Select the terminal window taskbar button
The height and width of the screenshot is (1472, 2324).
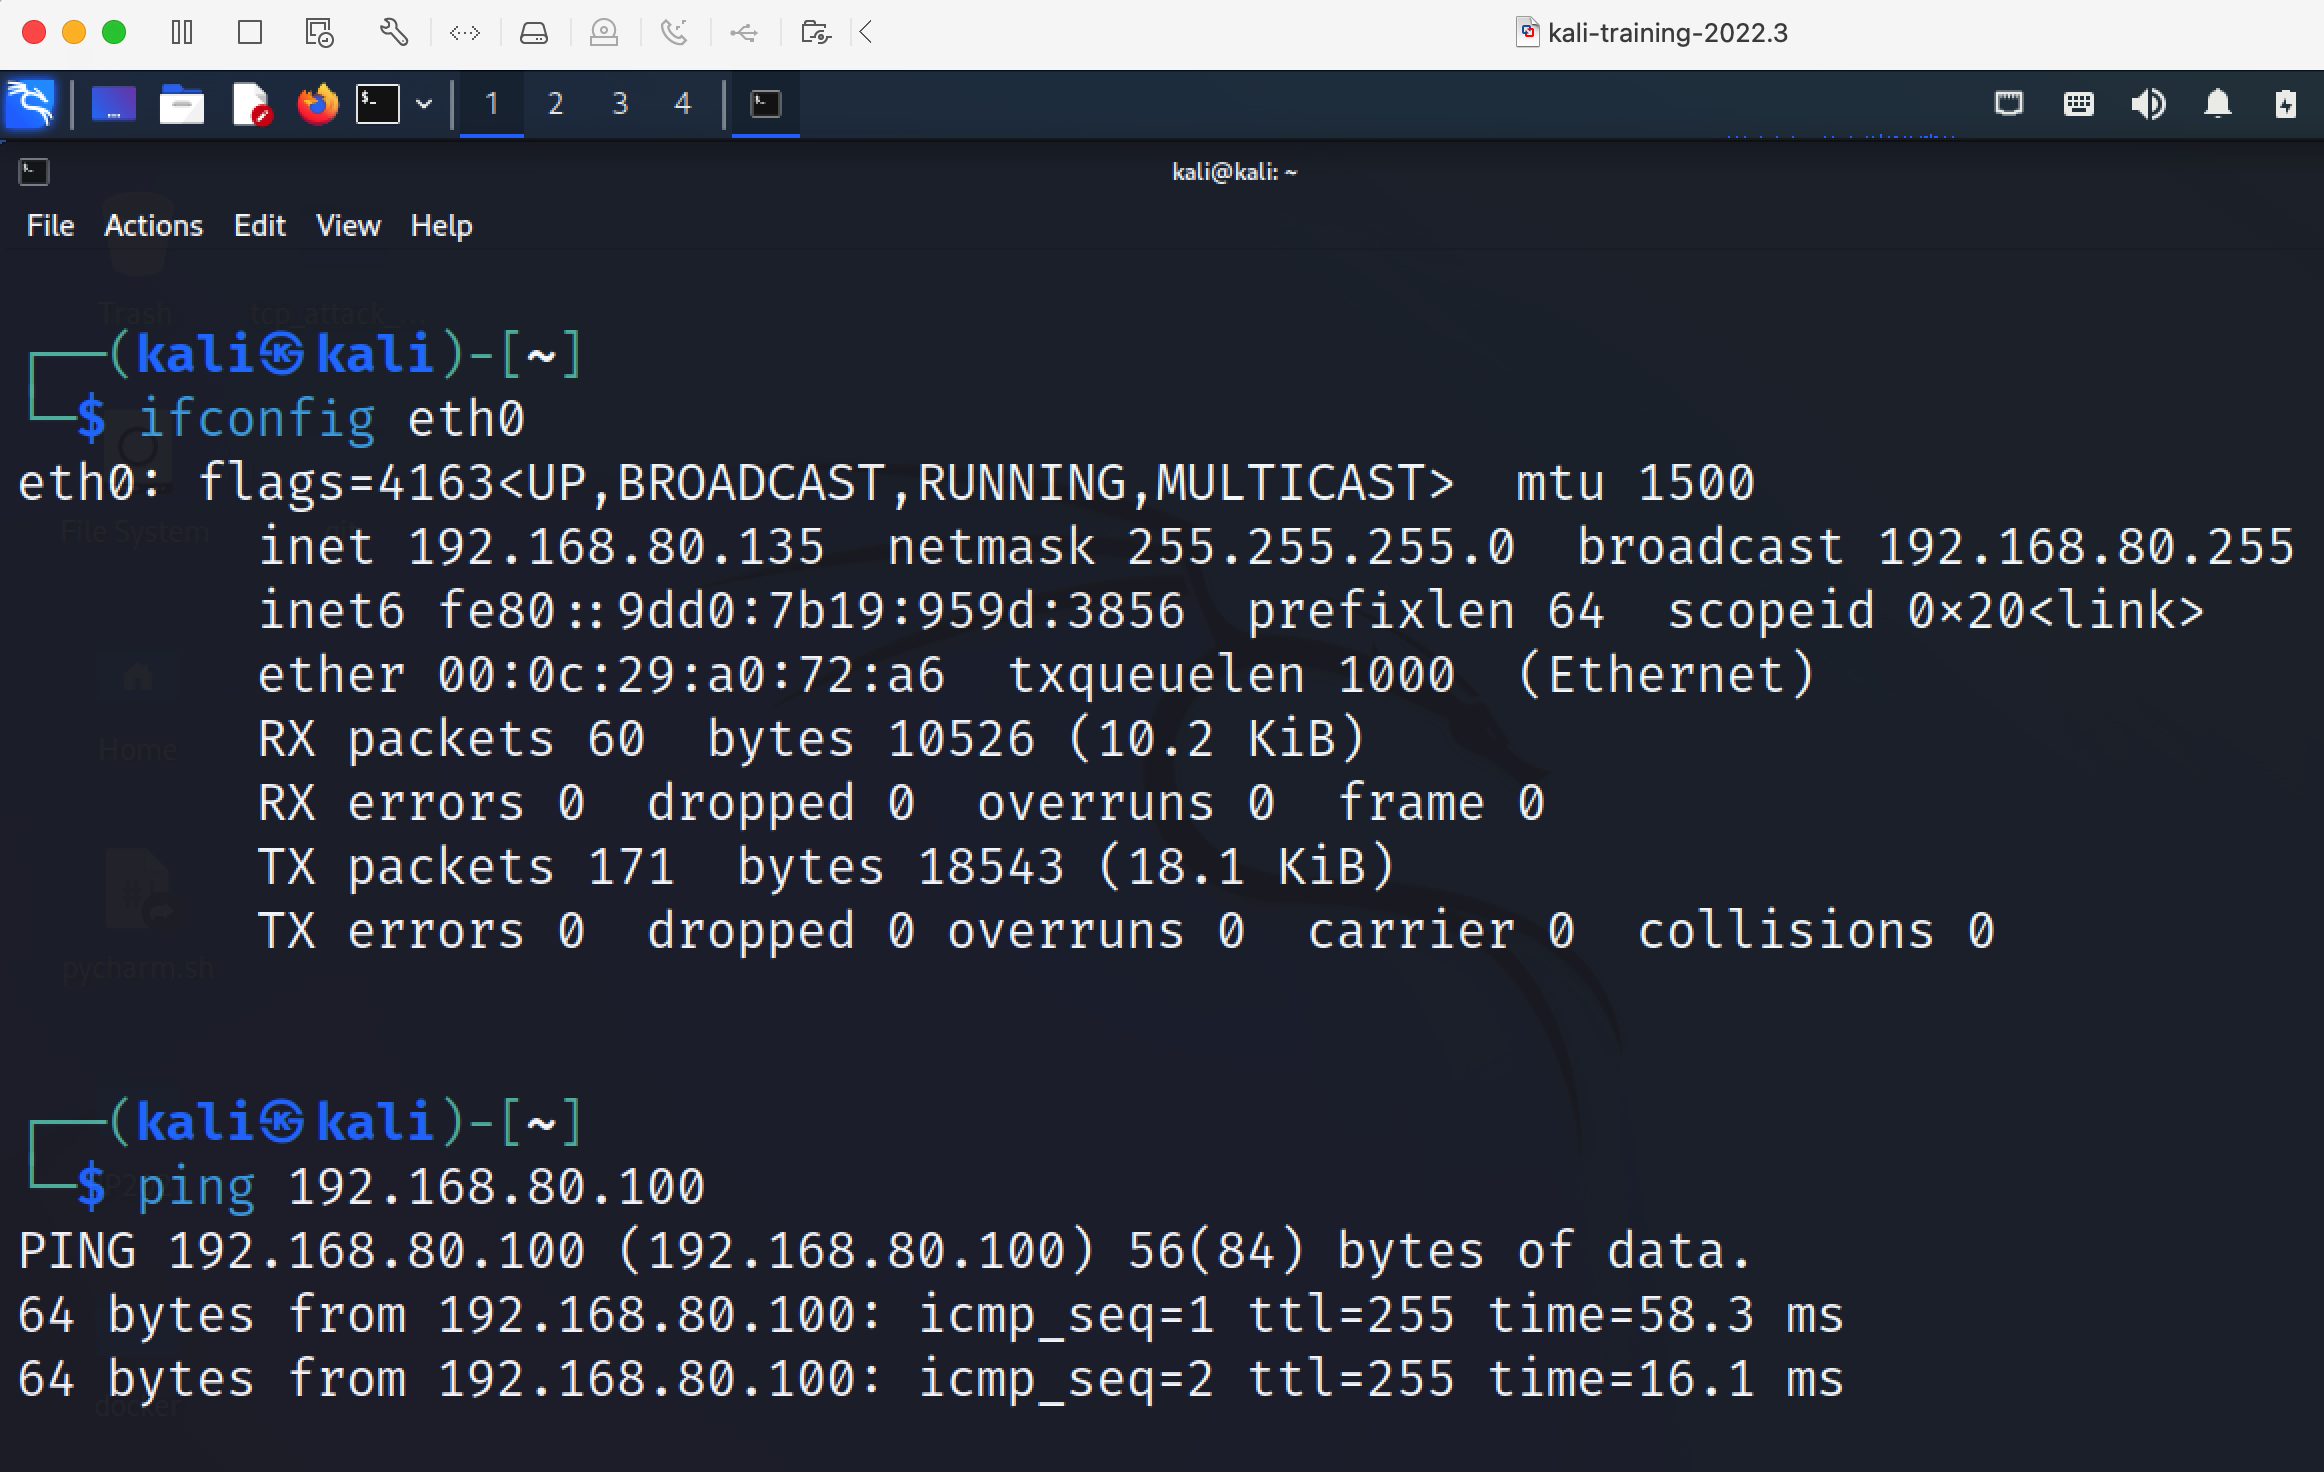[766, 104]
